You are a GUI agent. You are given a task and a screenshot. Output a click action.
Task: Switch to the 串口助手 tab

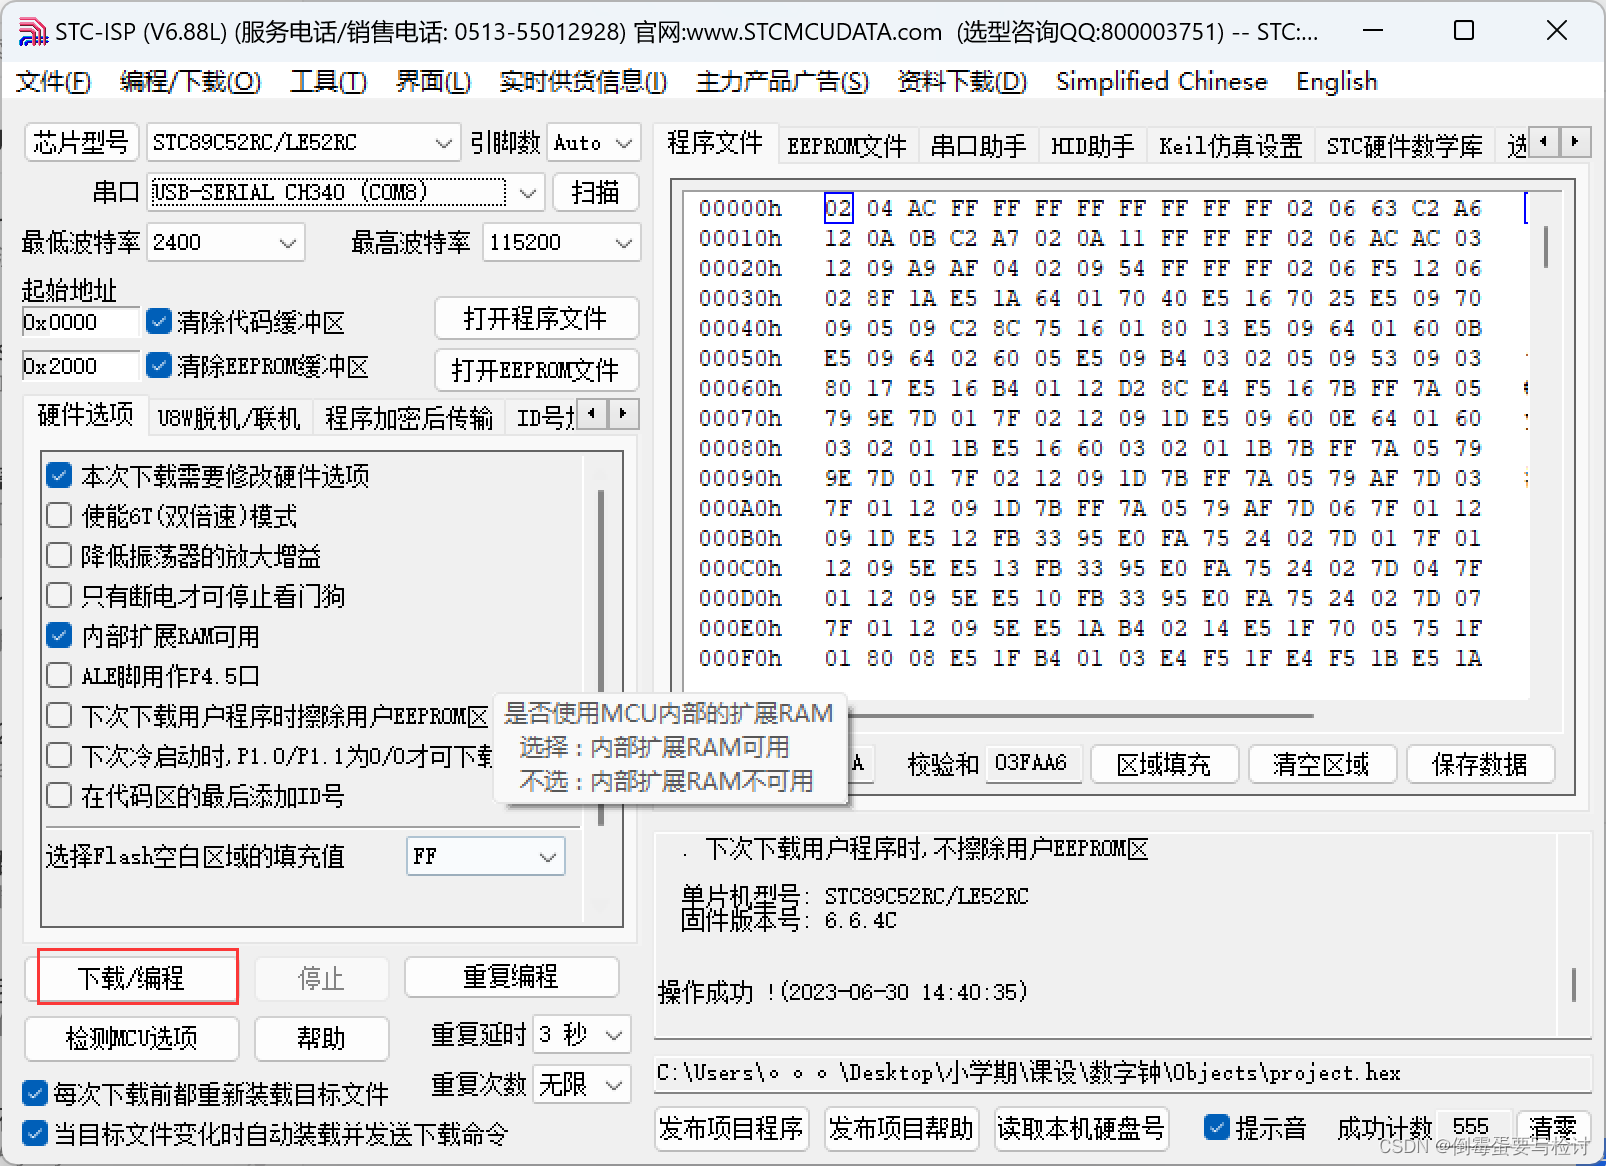978,144
